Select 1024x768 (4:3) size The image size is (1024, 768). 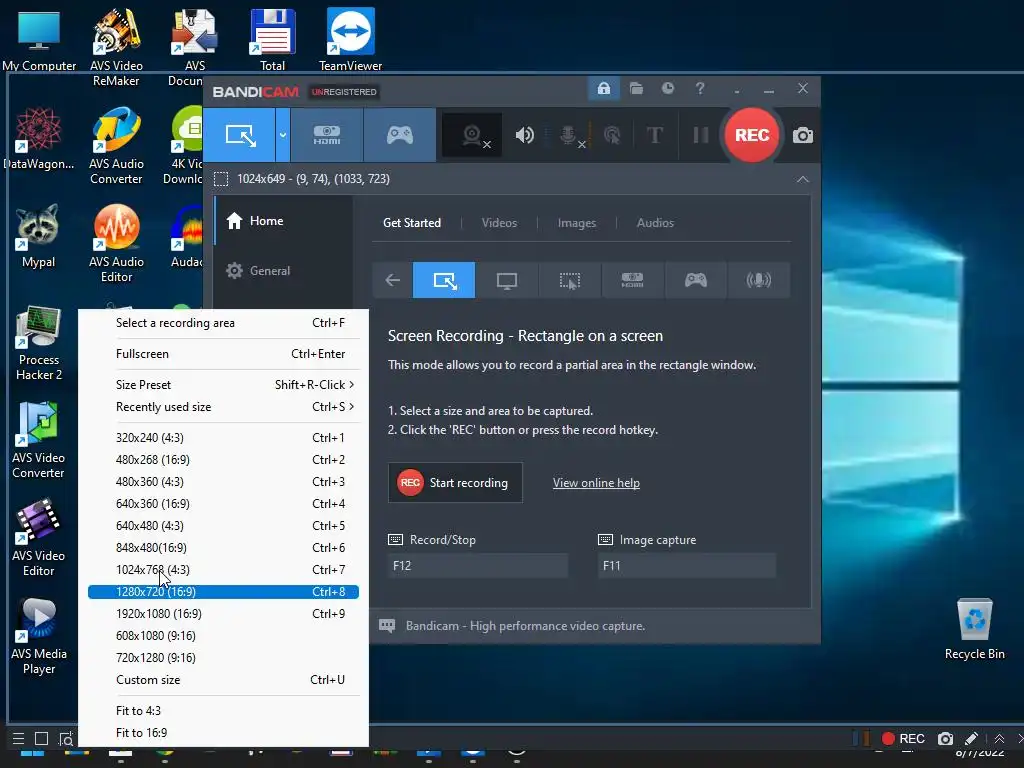[x=223, y=569]
